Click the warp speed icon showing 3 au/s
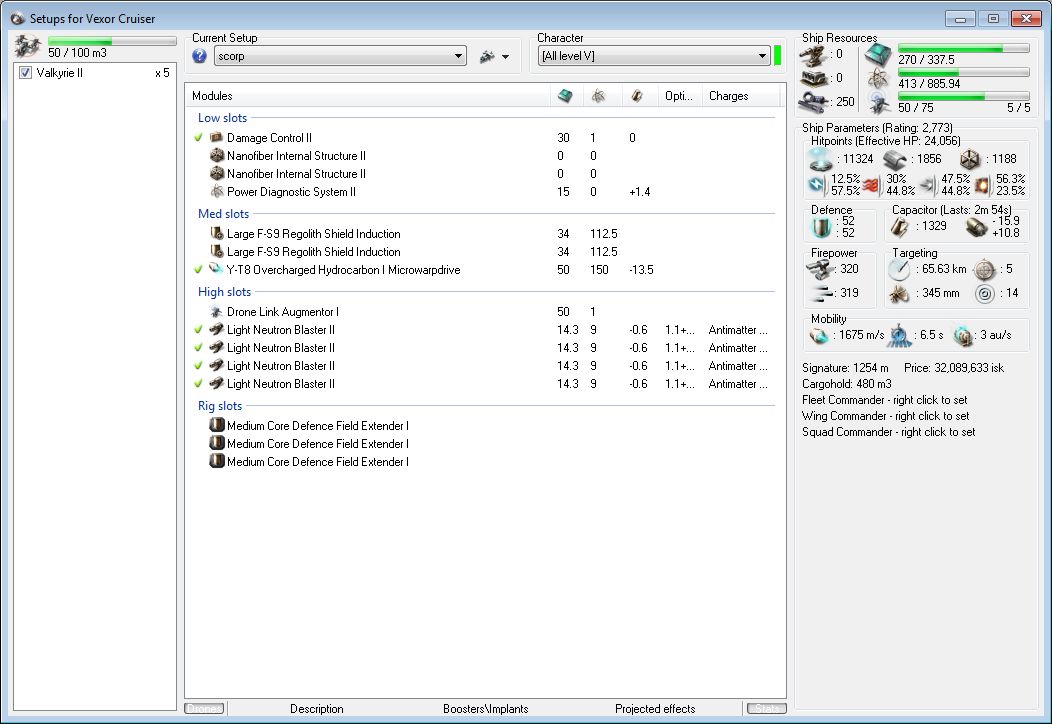The width and height of the screenshot is (1052, 724). (x=963, y=335)
